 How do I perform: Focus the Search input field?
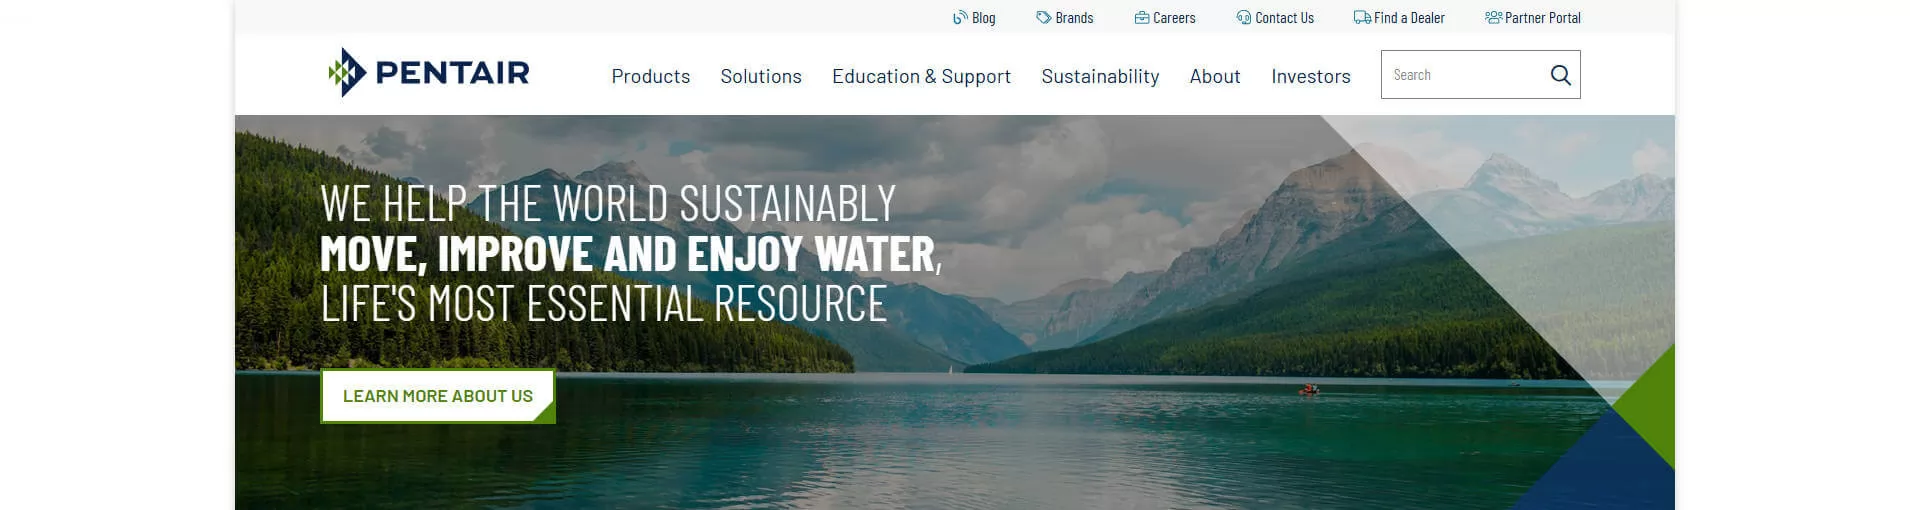click(1465, 75)
